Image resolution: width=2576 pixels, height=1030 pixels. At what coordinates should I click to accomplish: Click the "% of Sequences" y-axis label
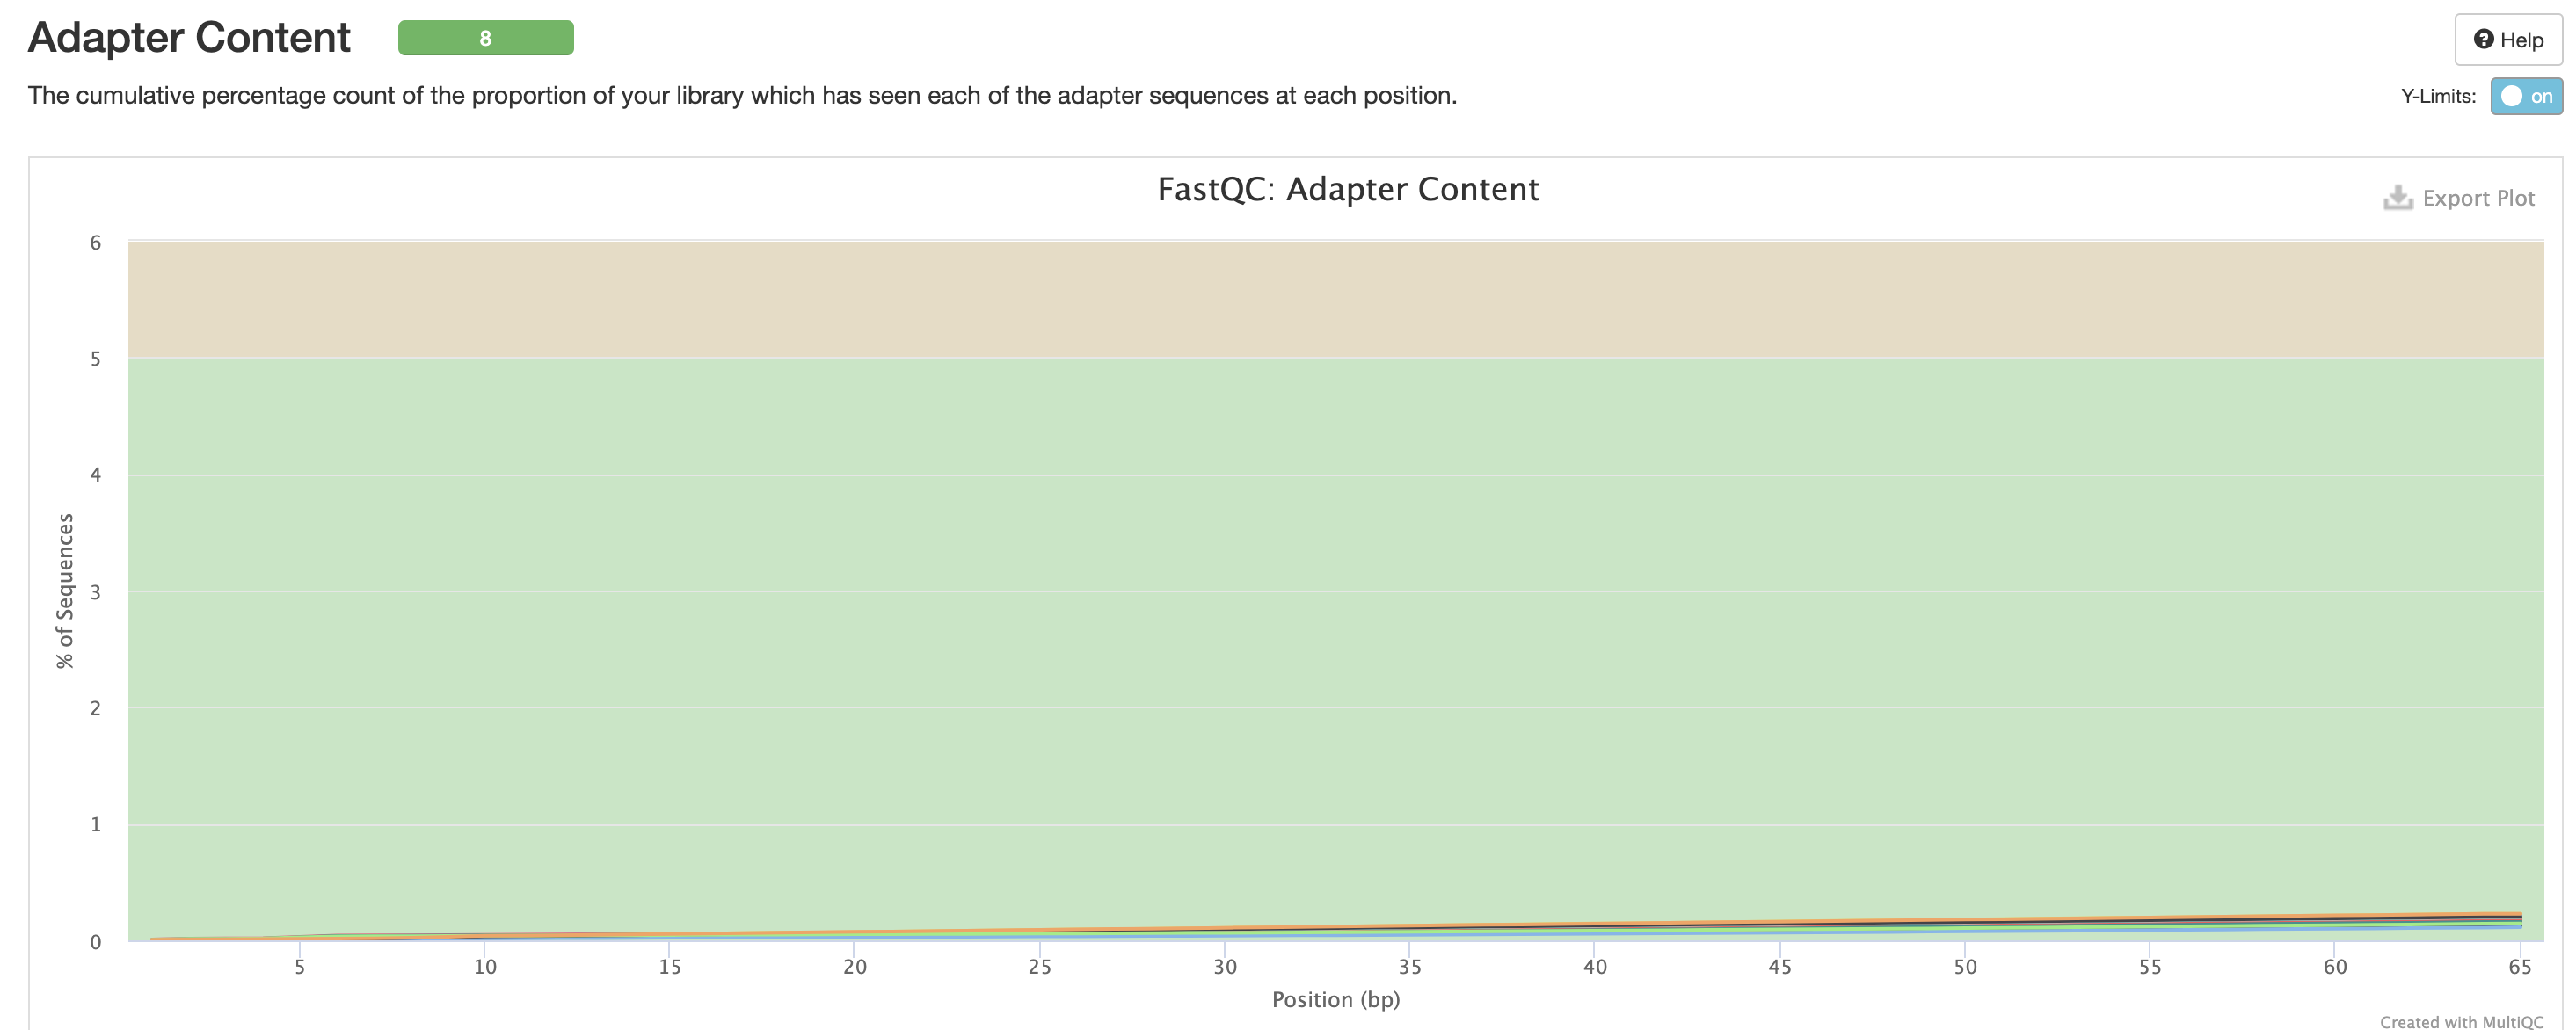click(65, 590)
